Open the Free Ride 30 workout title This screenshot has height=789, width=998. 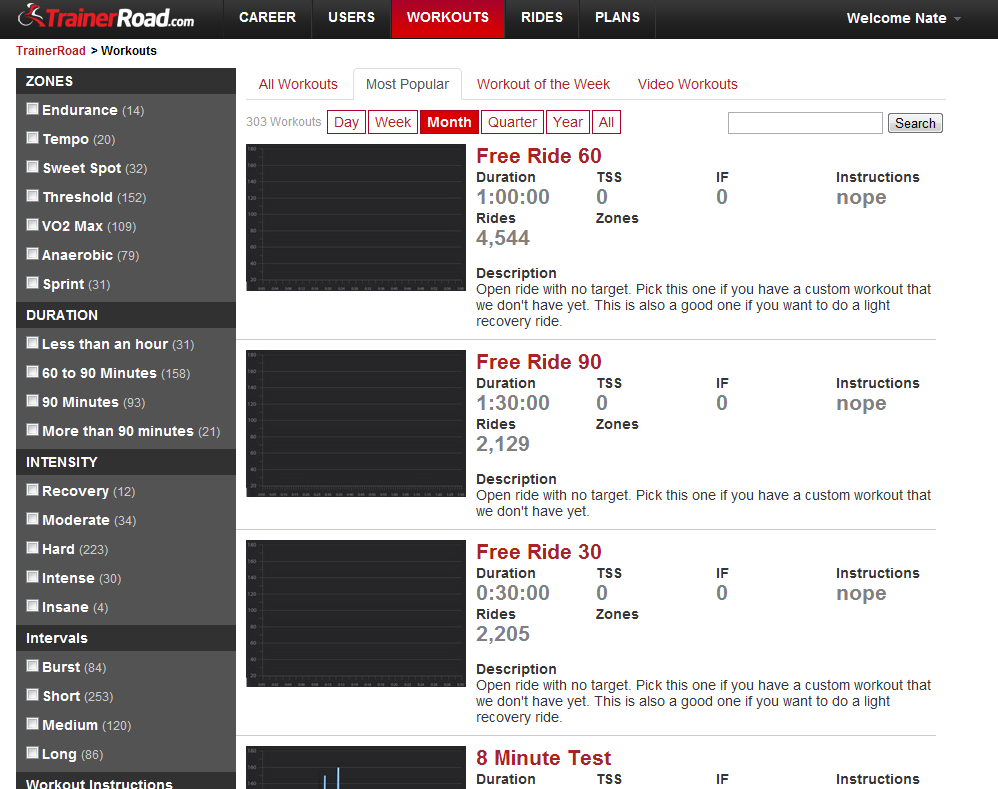pos(538,552)
